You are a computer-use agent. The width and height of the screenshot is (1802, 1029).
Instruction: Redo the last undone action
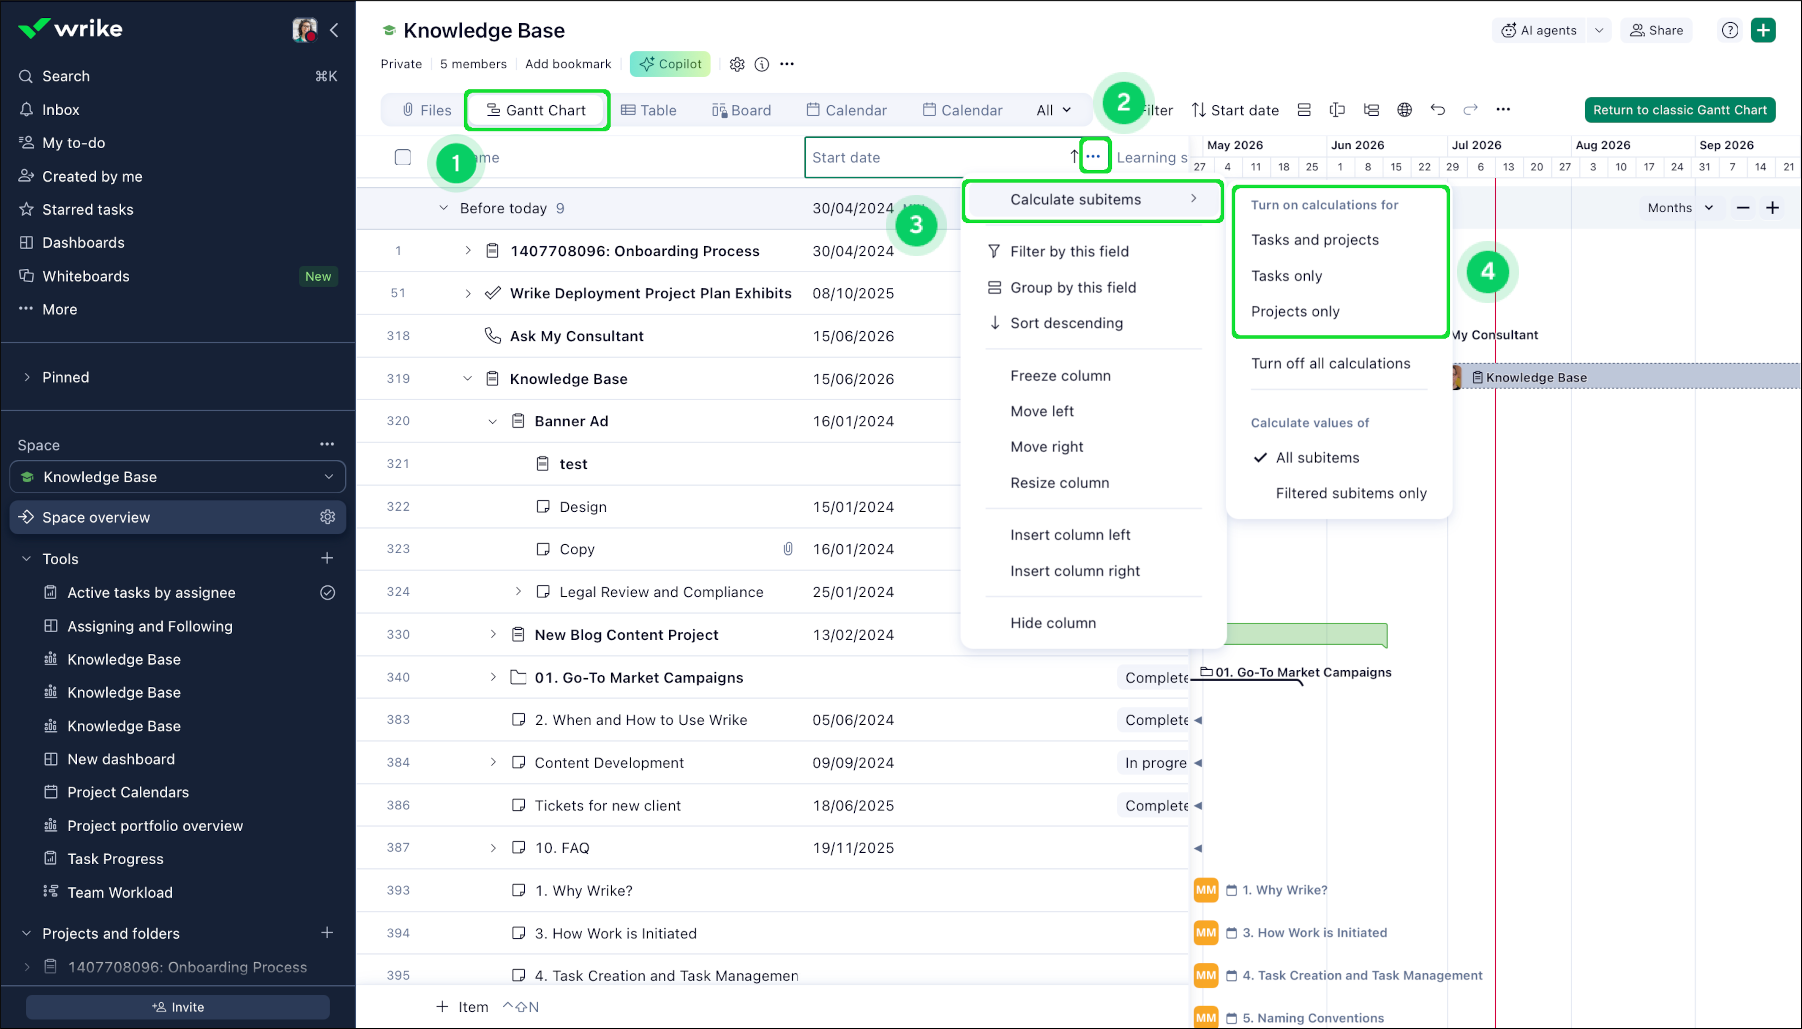click(x=1471, y=110)
